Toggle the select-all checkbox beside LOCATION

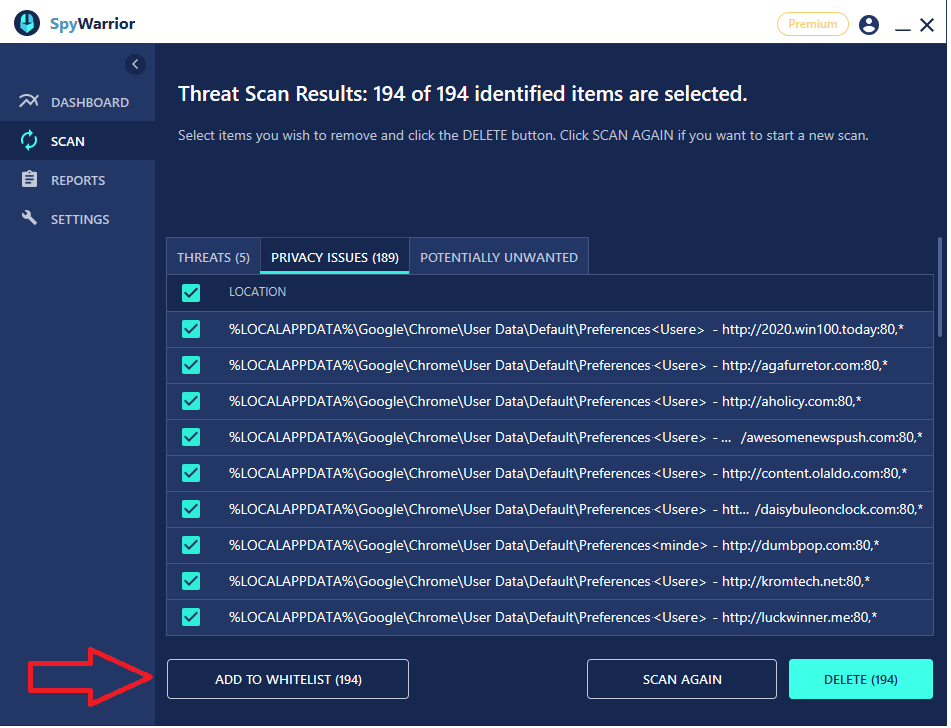(x=191, y=293)
